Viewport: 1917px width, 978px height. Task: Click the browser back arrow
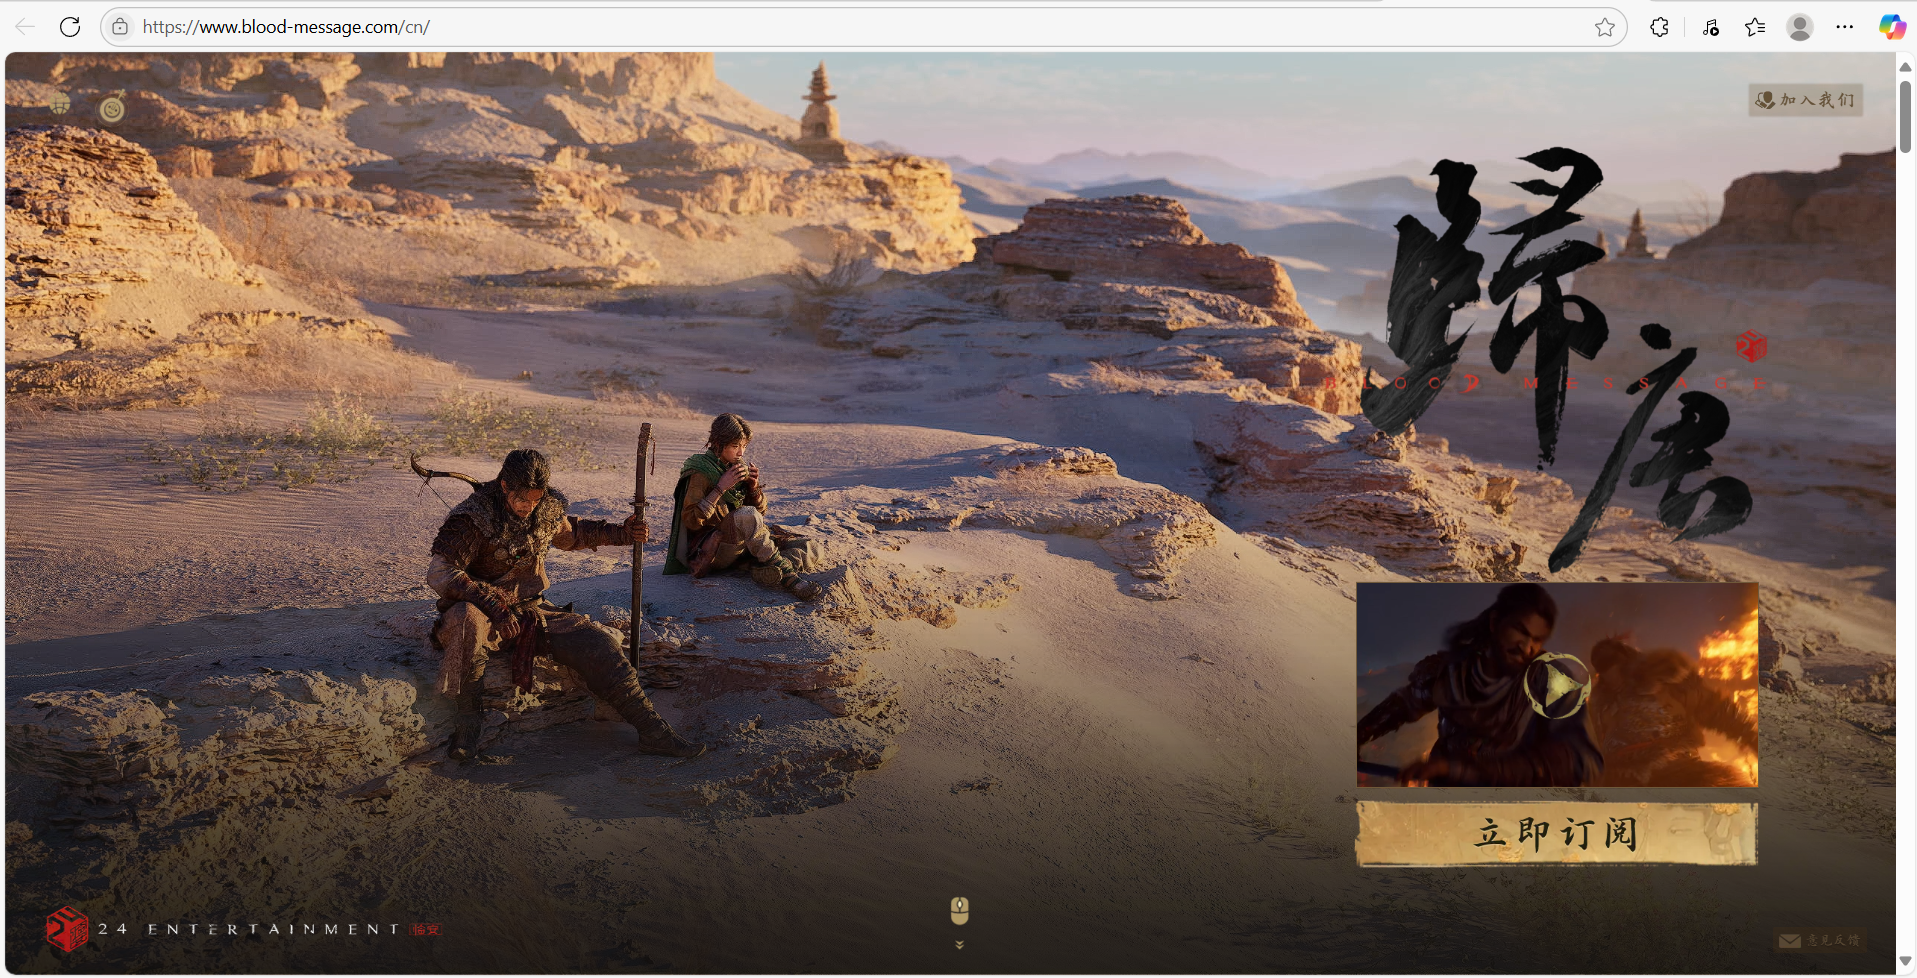(x=25, y=27)
